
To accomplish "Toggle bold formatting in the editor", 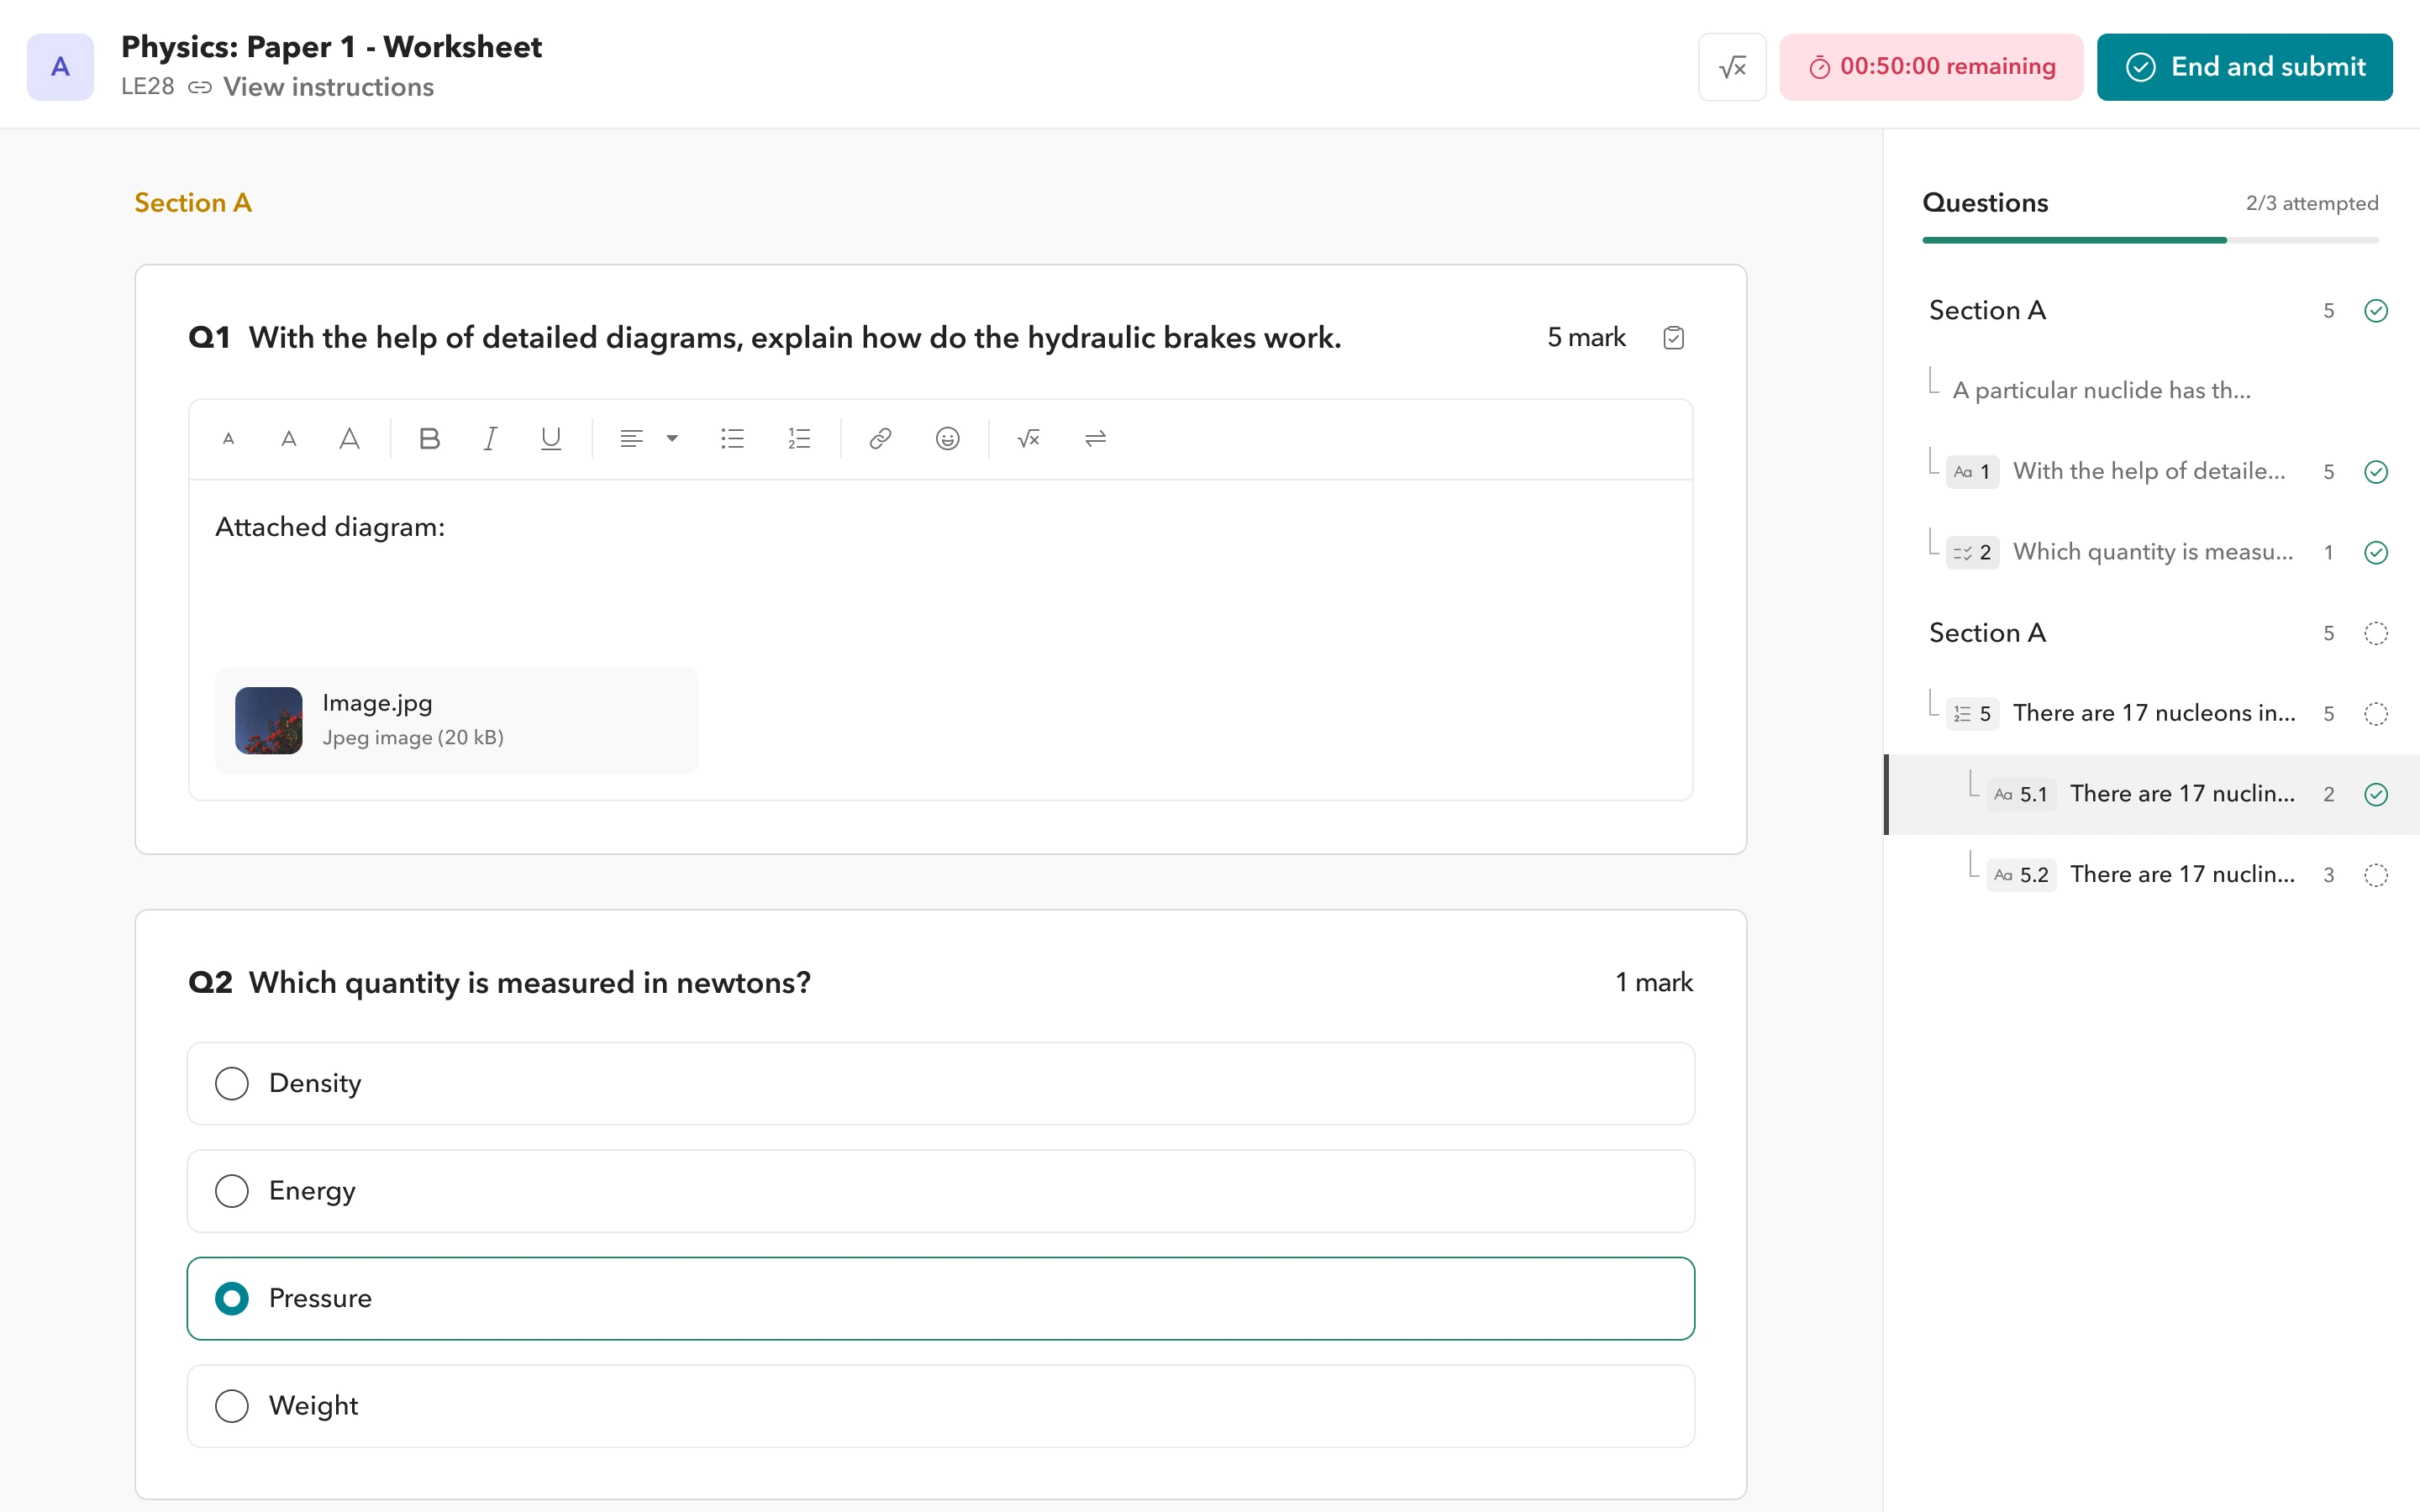I will (429, 438).
